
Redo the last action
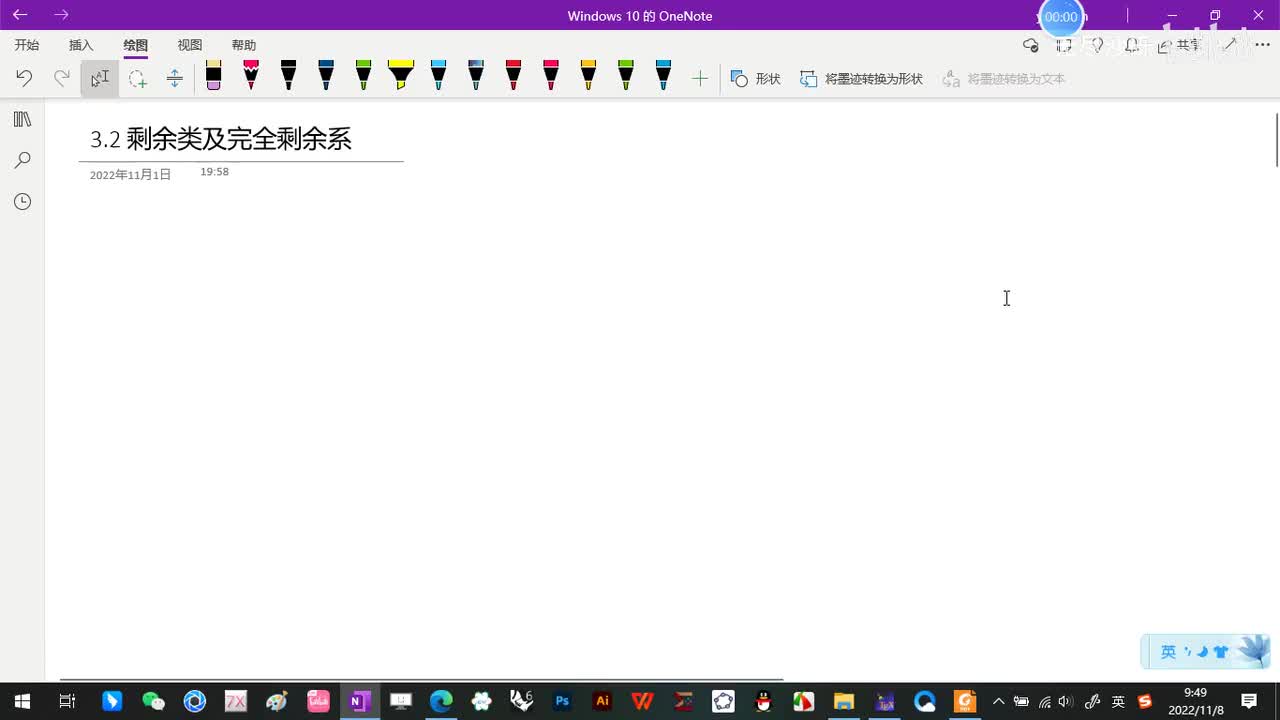62,78
